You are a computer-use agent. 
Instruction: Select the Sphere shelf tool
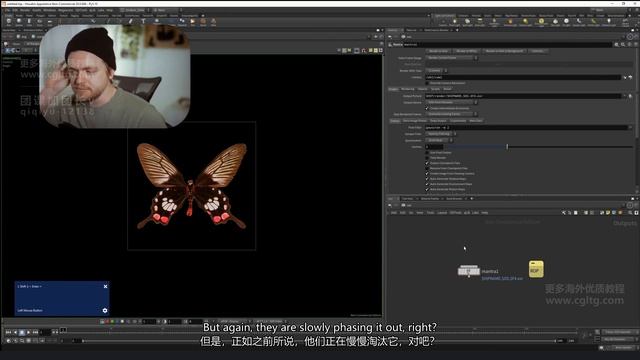coord(19,22)
